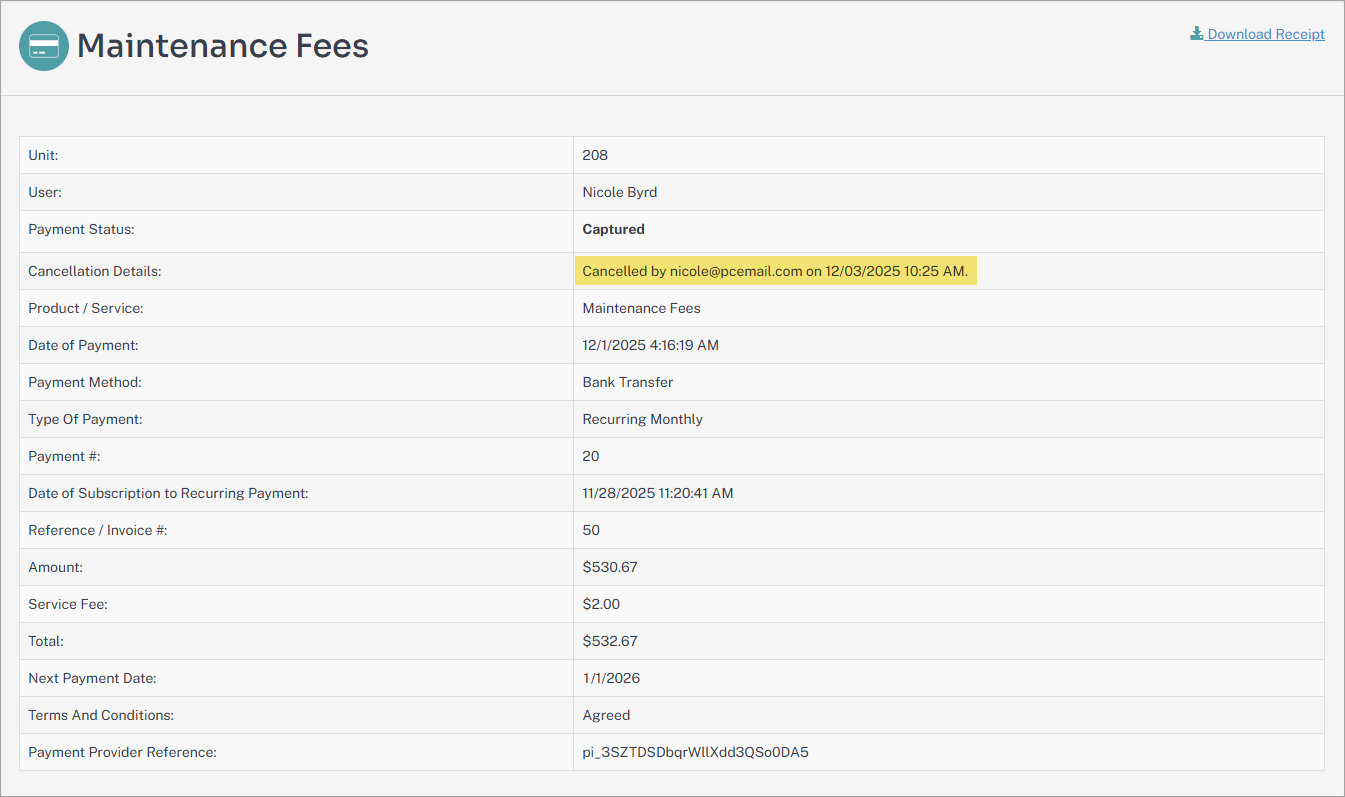Click the service fee $2.00
1345x797 pixels.
[x=601, y=604]
